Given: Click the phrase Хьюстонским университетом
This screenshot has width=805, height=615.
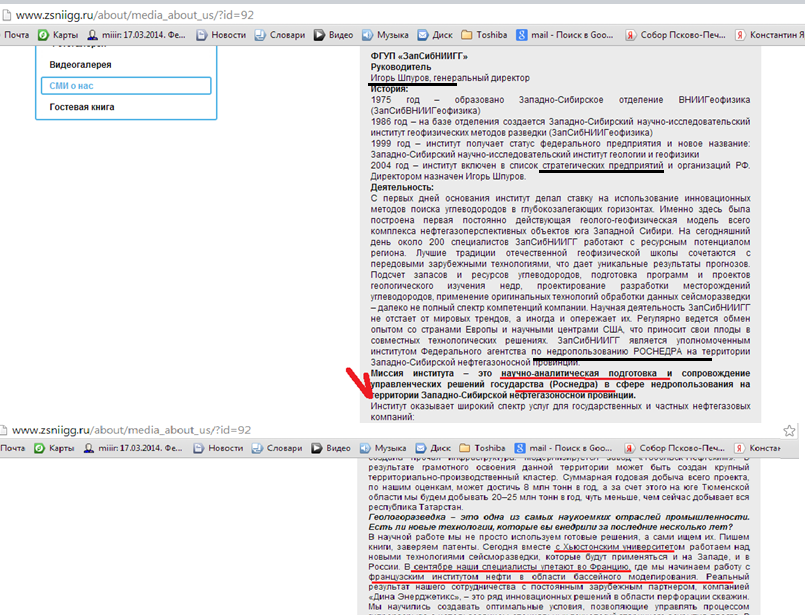Looking at the screenshot, I should [x=624, y=547].
